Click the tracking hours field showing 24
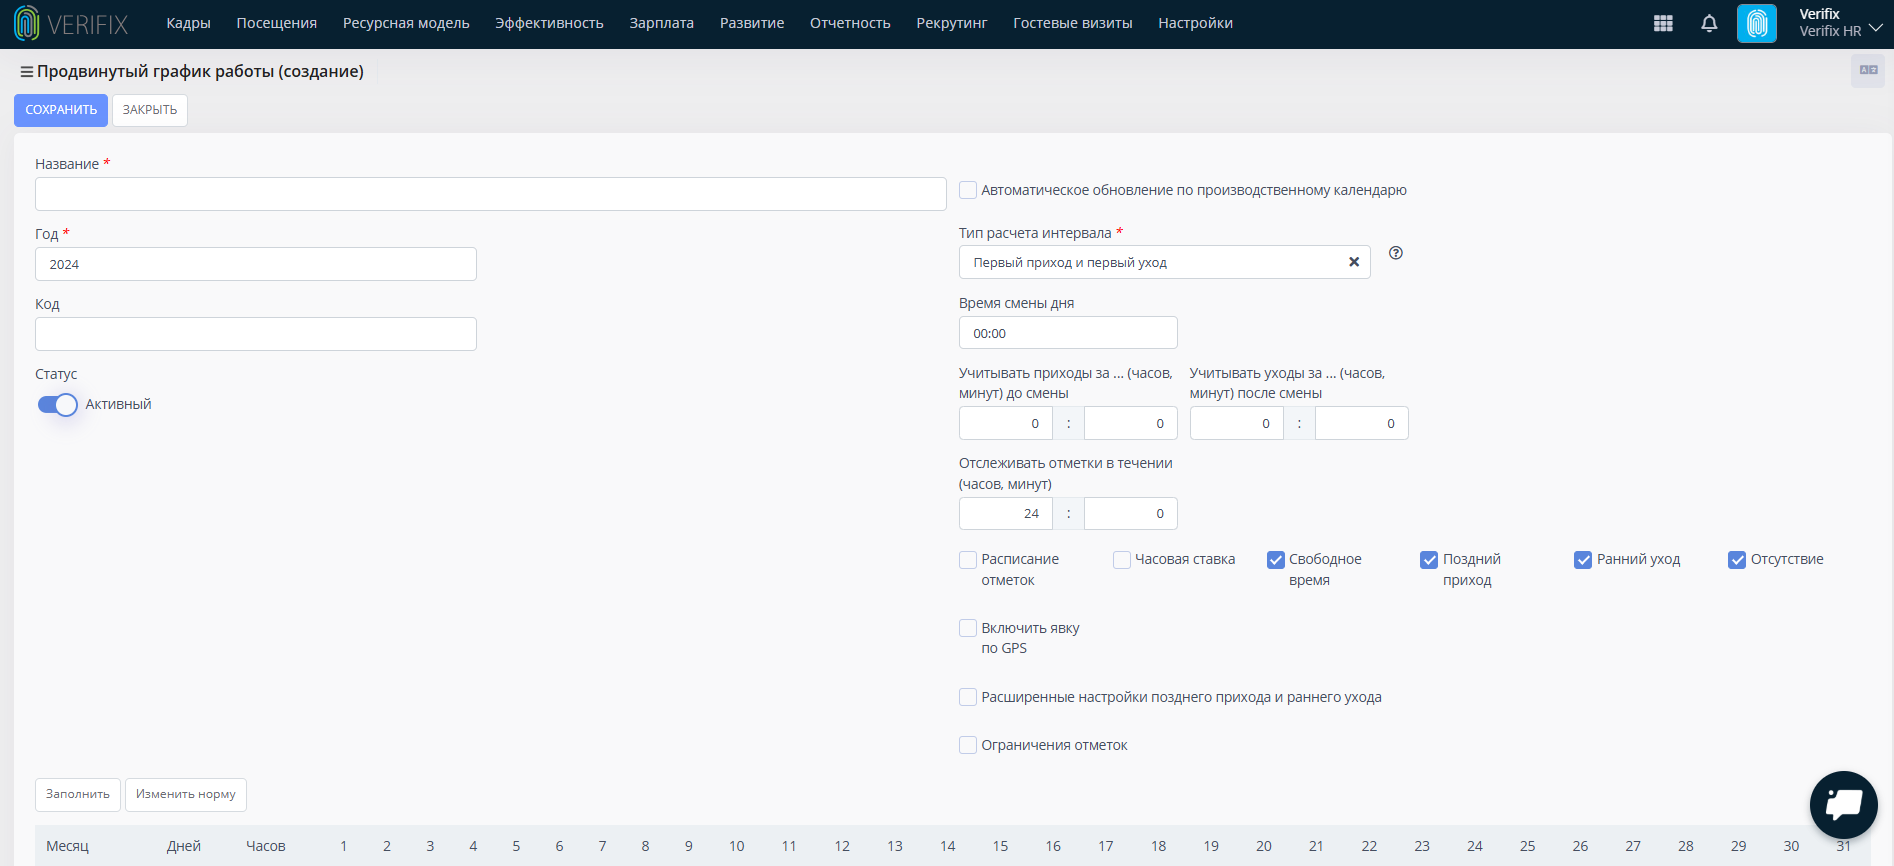 (x=1006, y=513)
